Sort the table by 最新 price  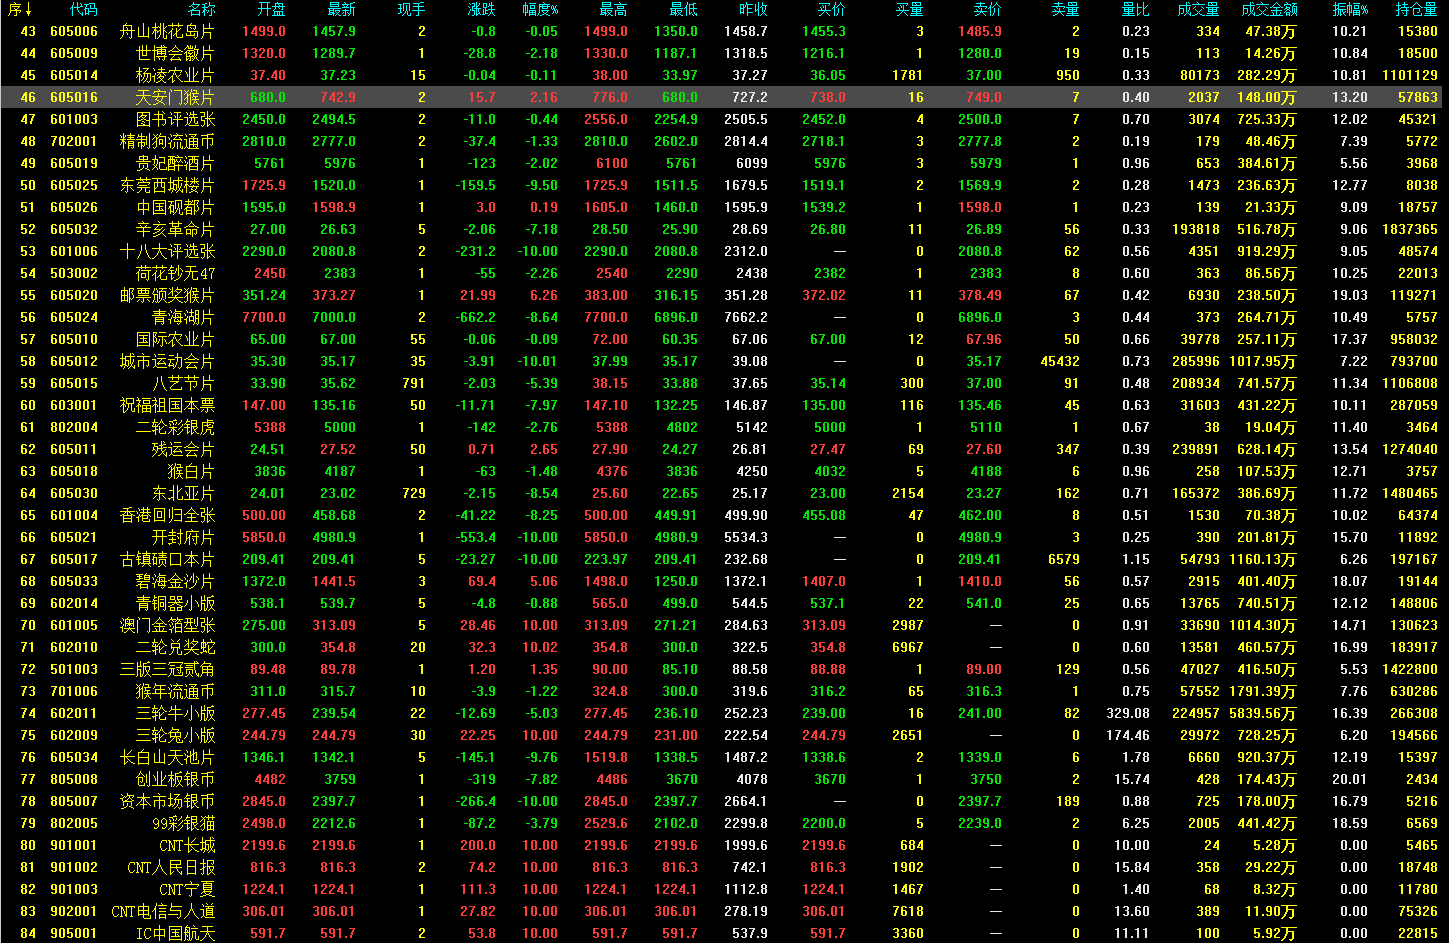click(x=341, y=9)
